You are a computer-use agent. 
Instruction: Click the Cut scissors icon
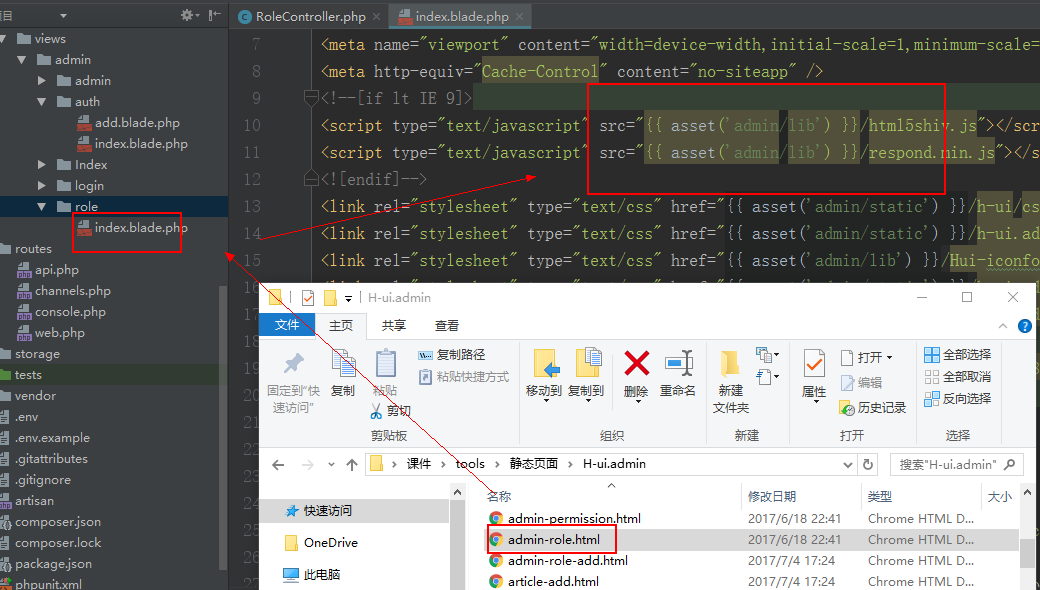pyautogui.click(x=377, y=411)
